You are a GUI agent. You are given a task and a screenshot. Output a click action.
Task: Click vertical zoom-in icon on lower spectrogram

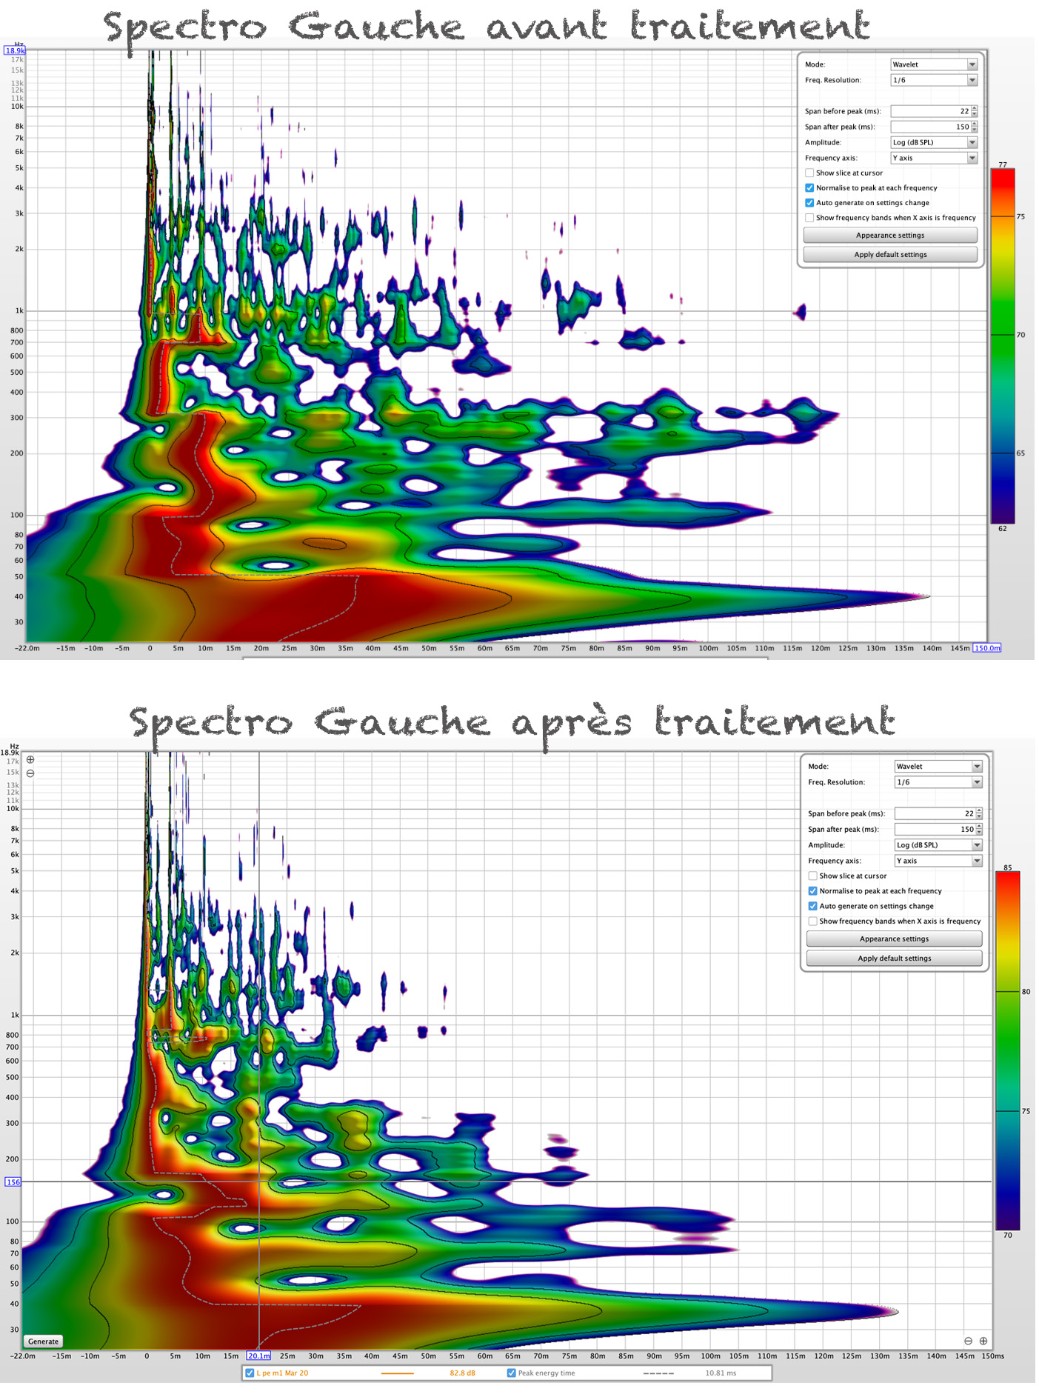[x=30, y=760]
